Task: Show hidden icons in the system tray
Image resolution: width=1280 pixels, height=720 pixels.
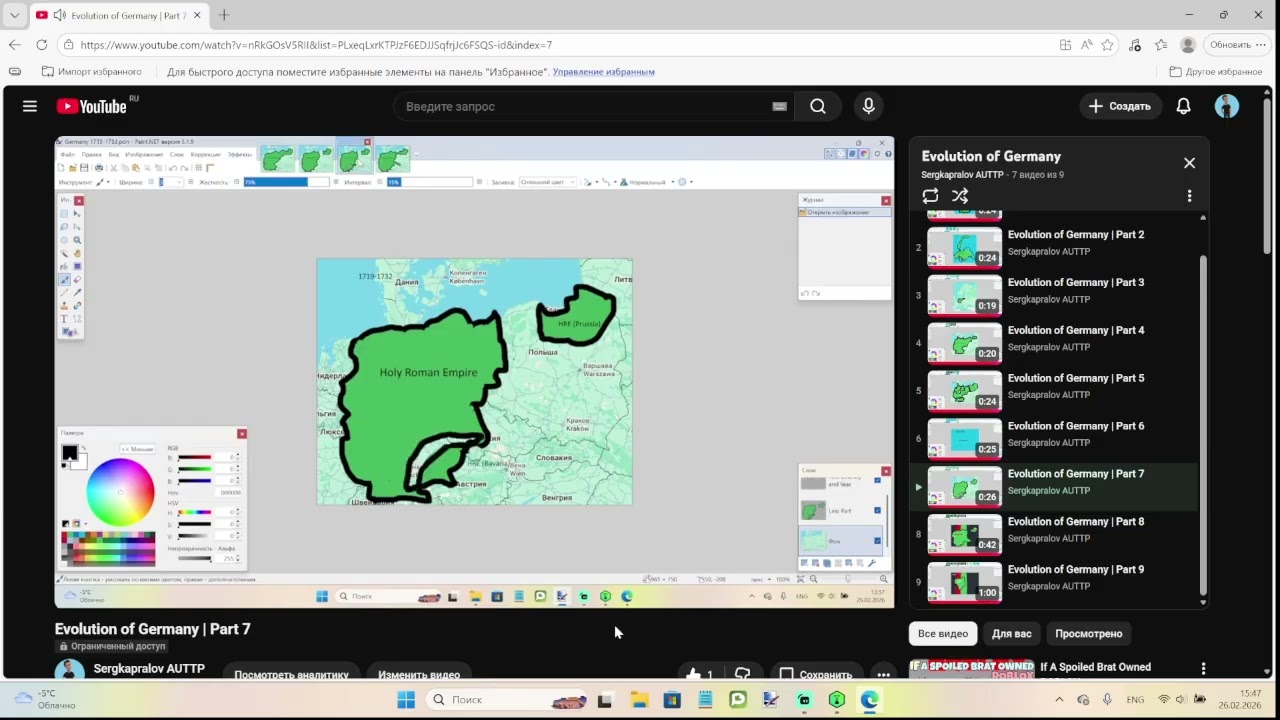Action: click(1060, 700)
